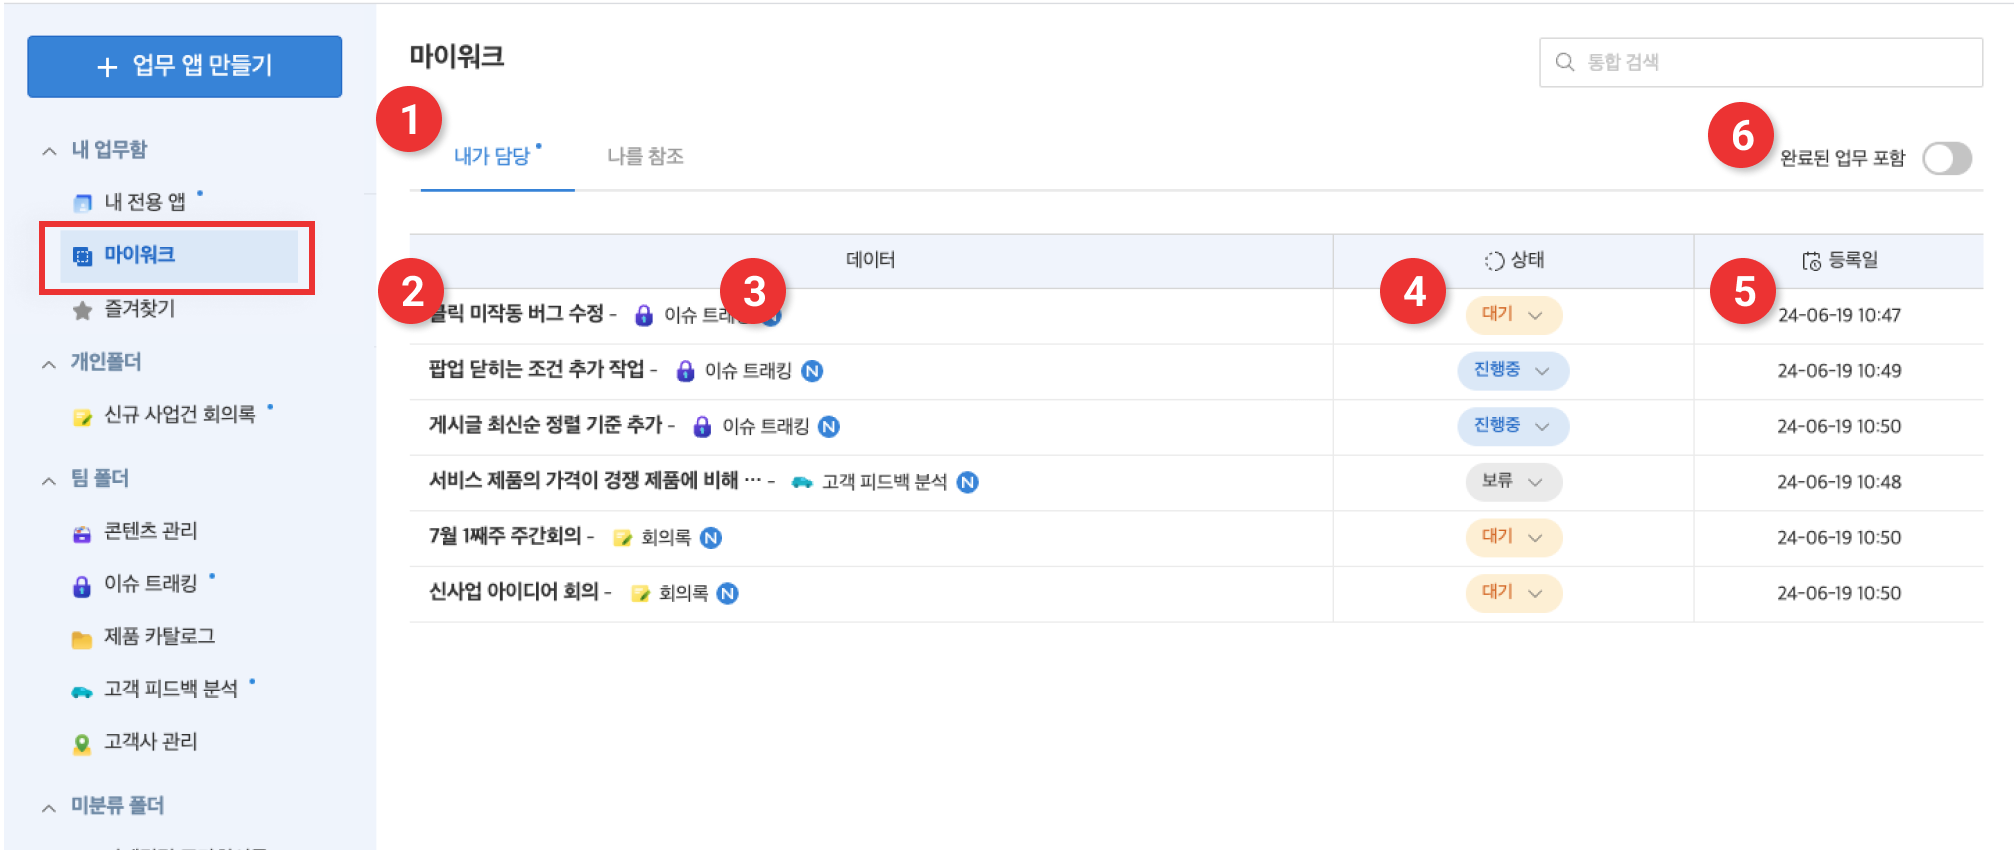Toggle the 완료된 업무 포함 switch
2014x850 pixels.
(1946, 158)
